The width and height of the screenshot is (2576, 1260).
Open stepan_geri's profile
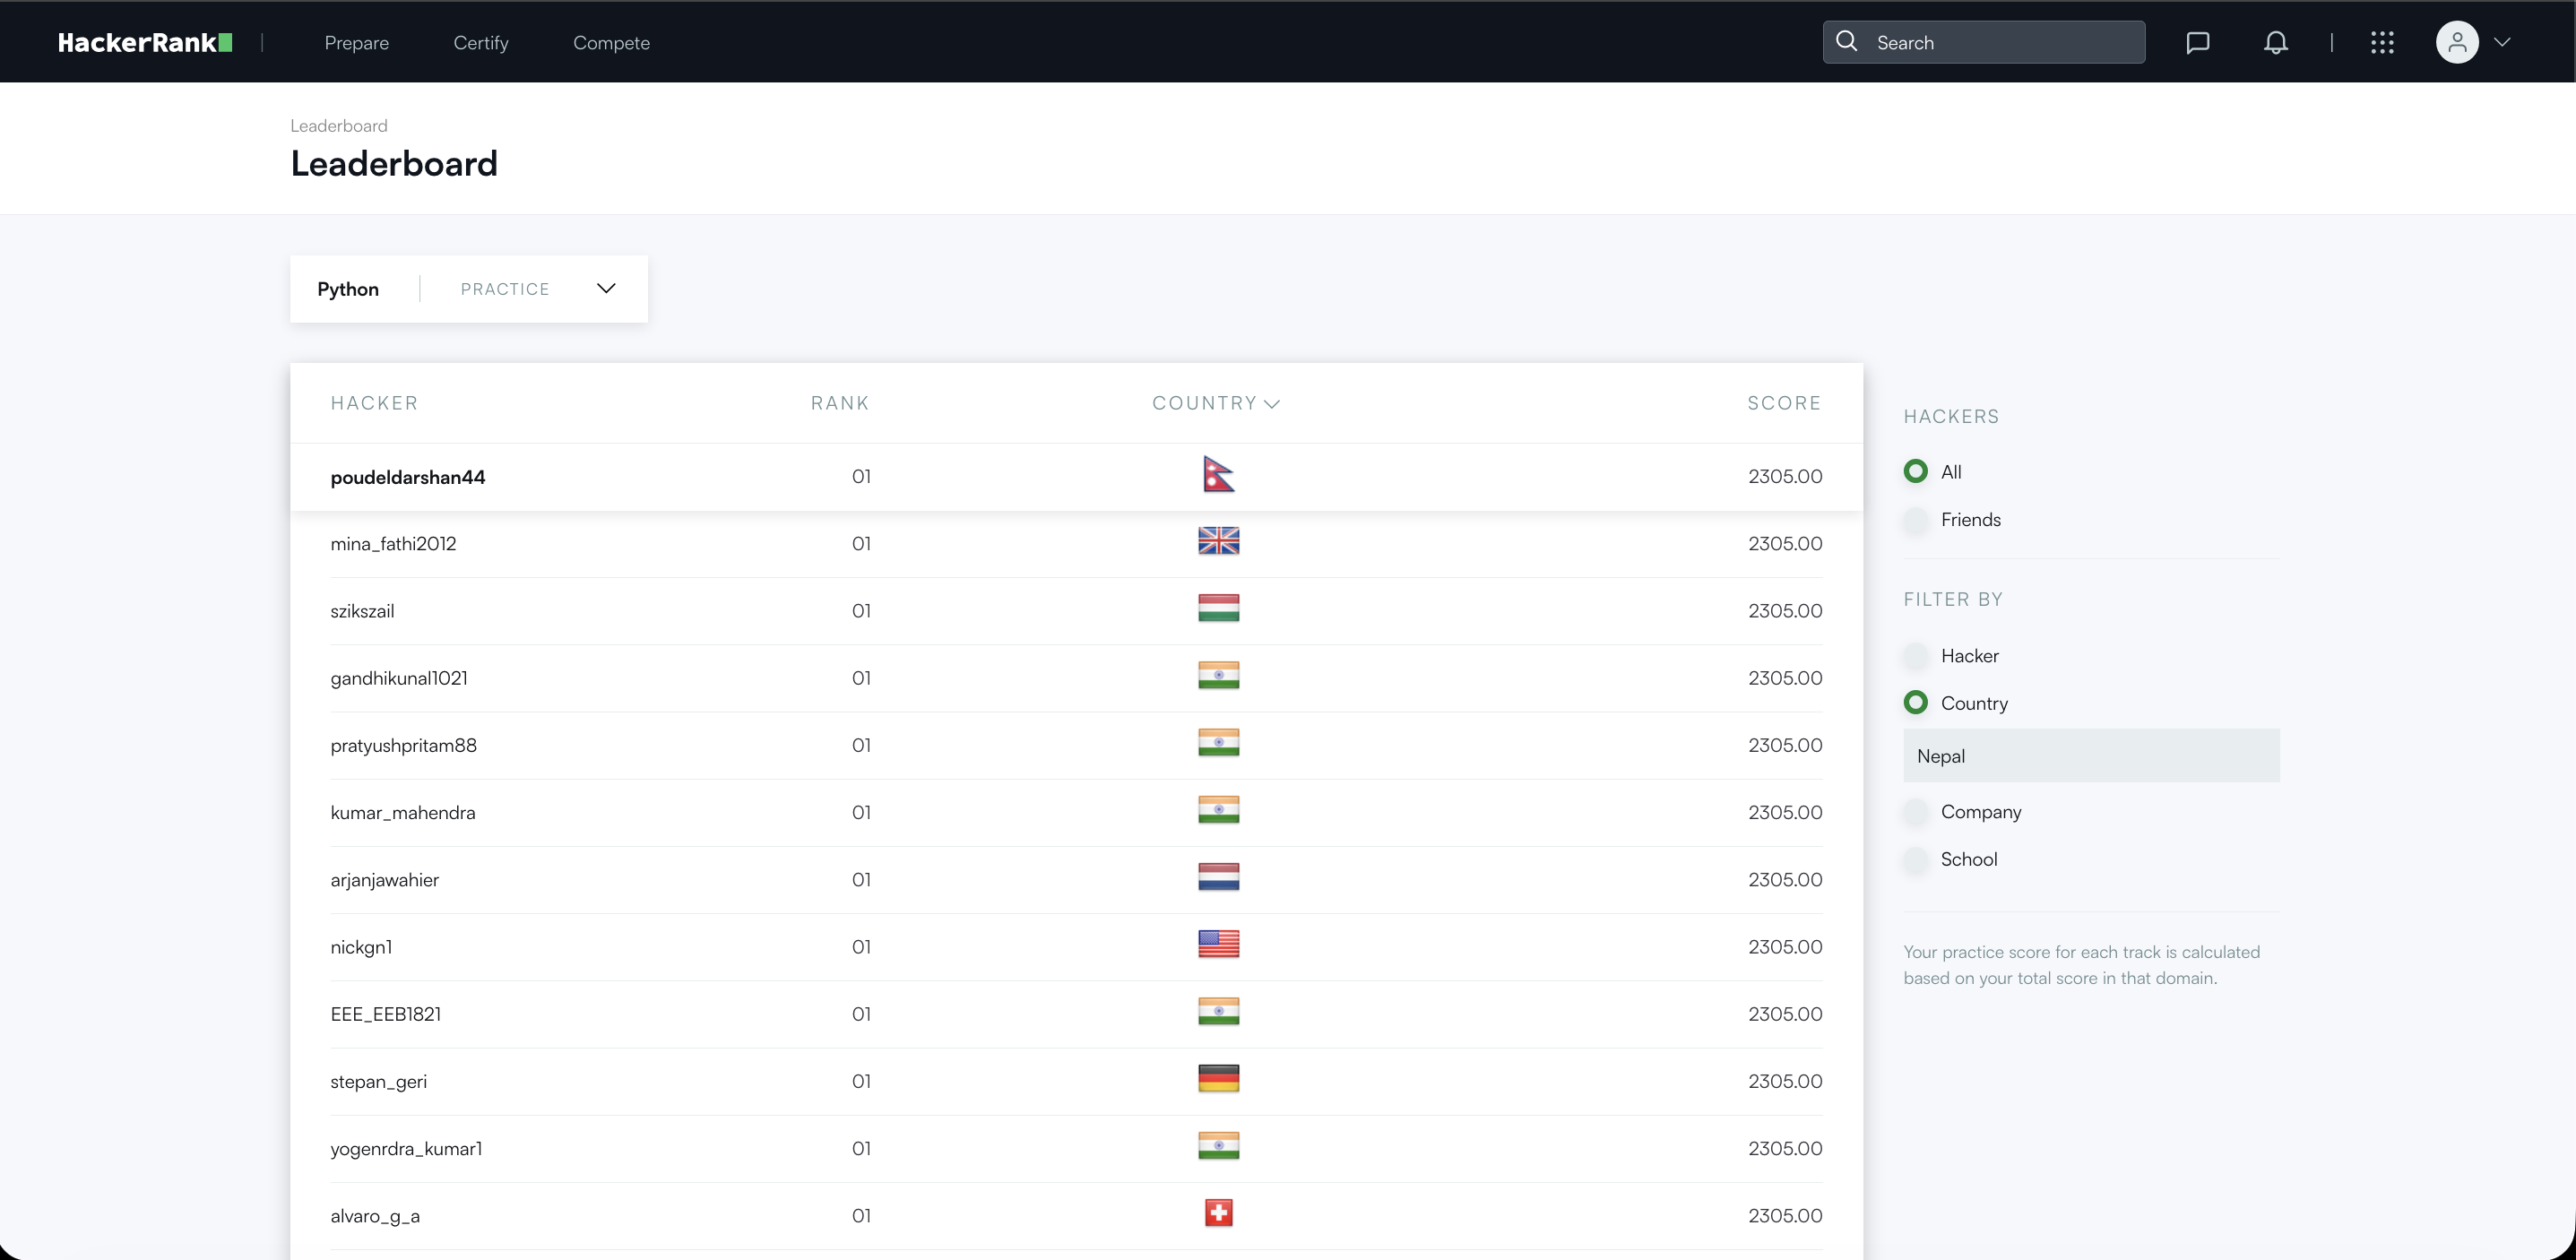(x=378, y=1081)
